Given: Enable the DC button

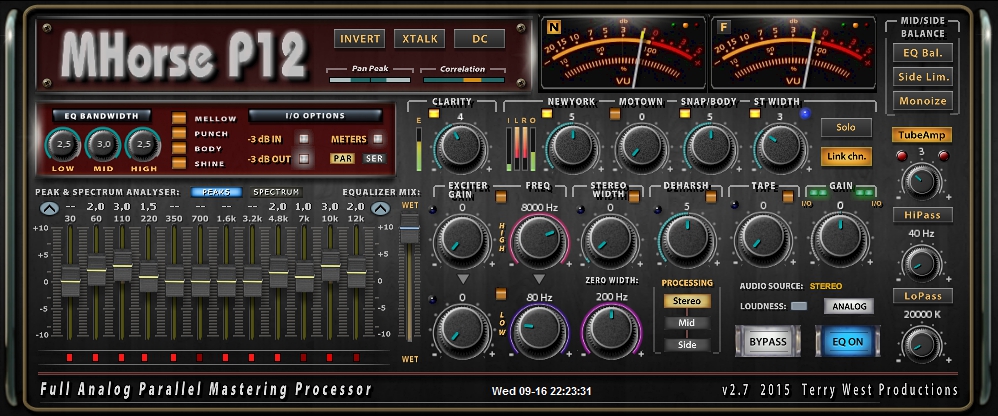Looking at the screenshot, I should tap(479, 39).
